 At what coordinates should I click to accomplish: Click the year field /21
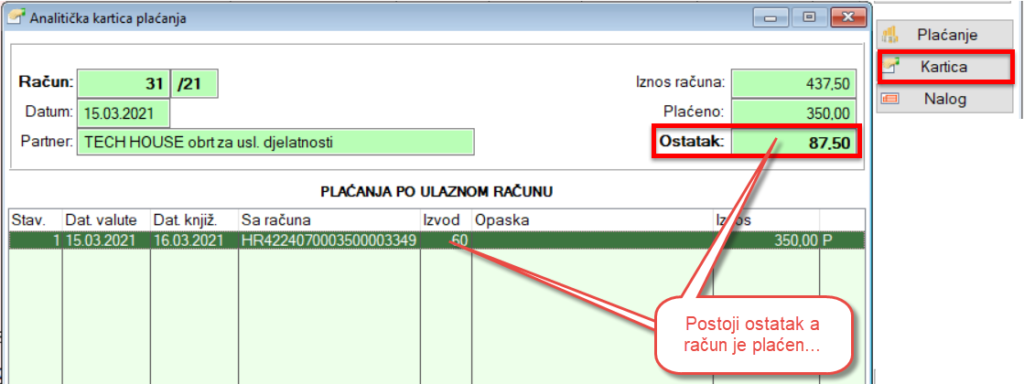(195, 83)
